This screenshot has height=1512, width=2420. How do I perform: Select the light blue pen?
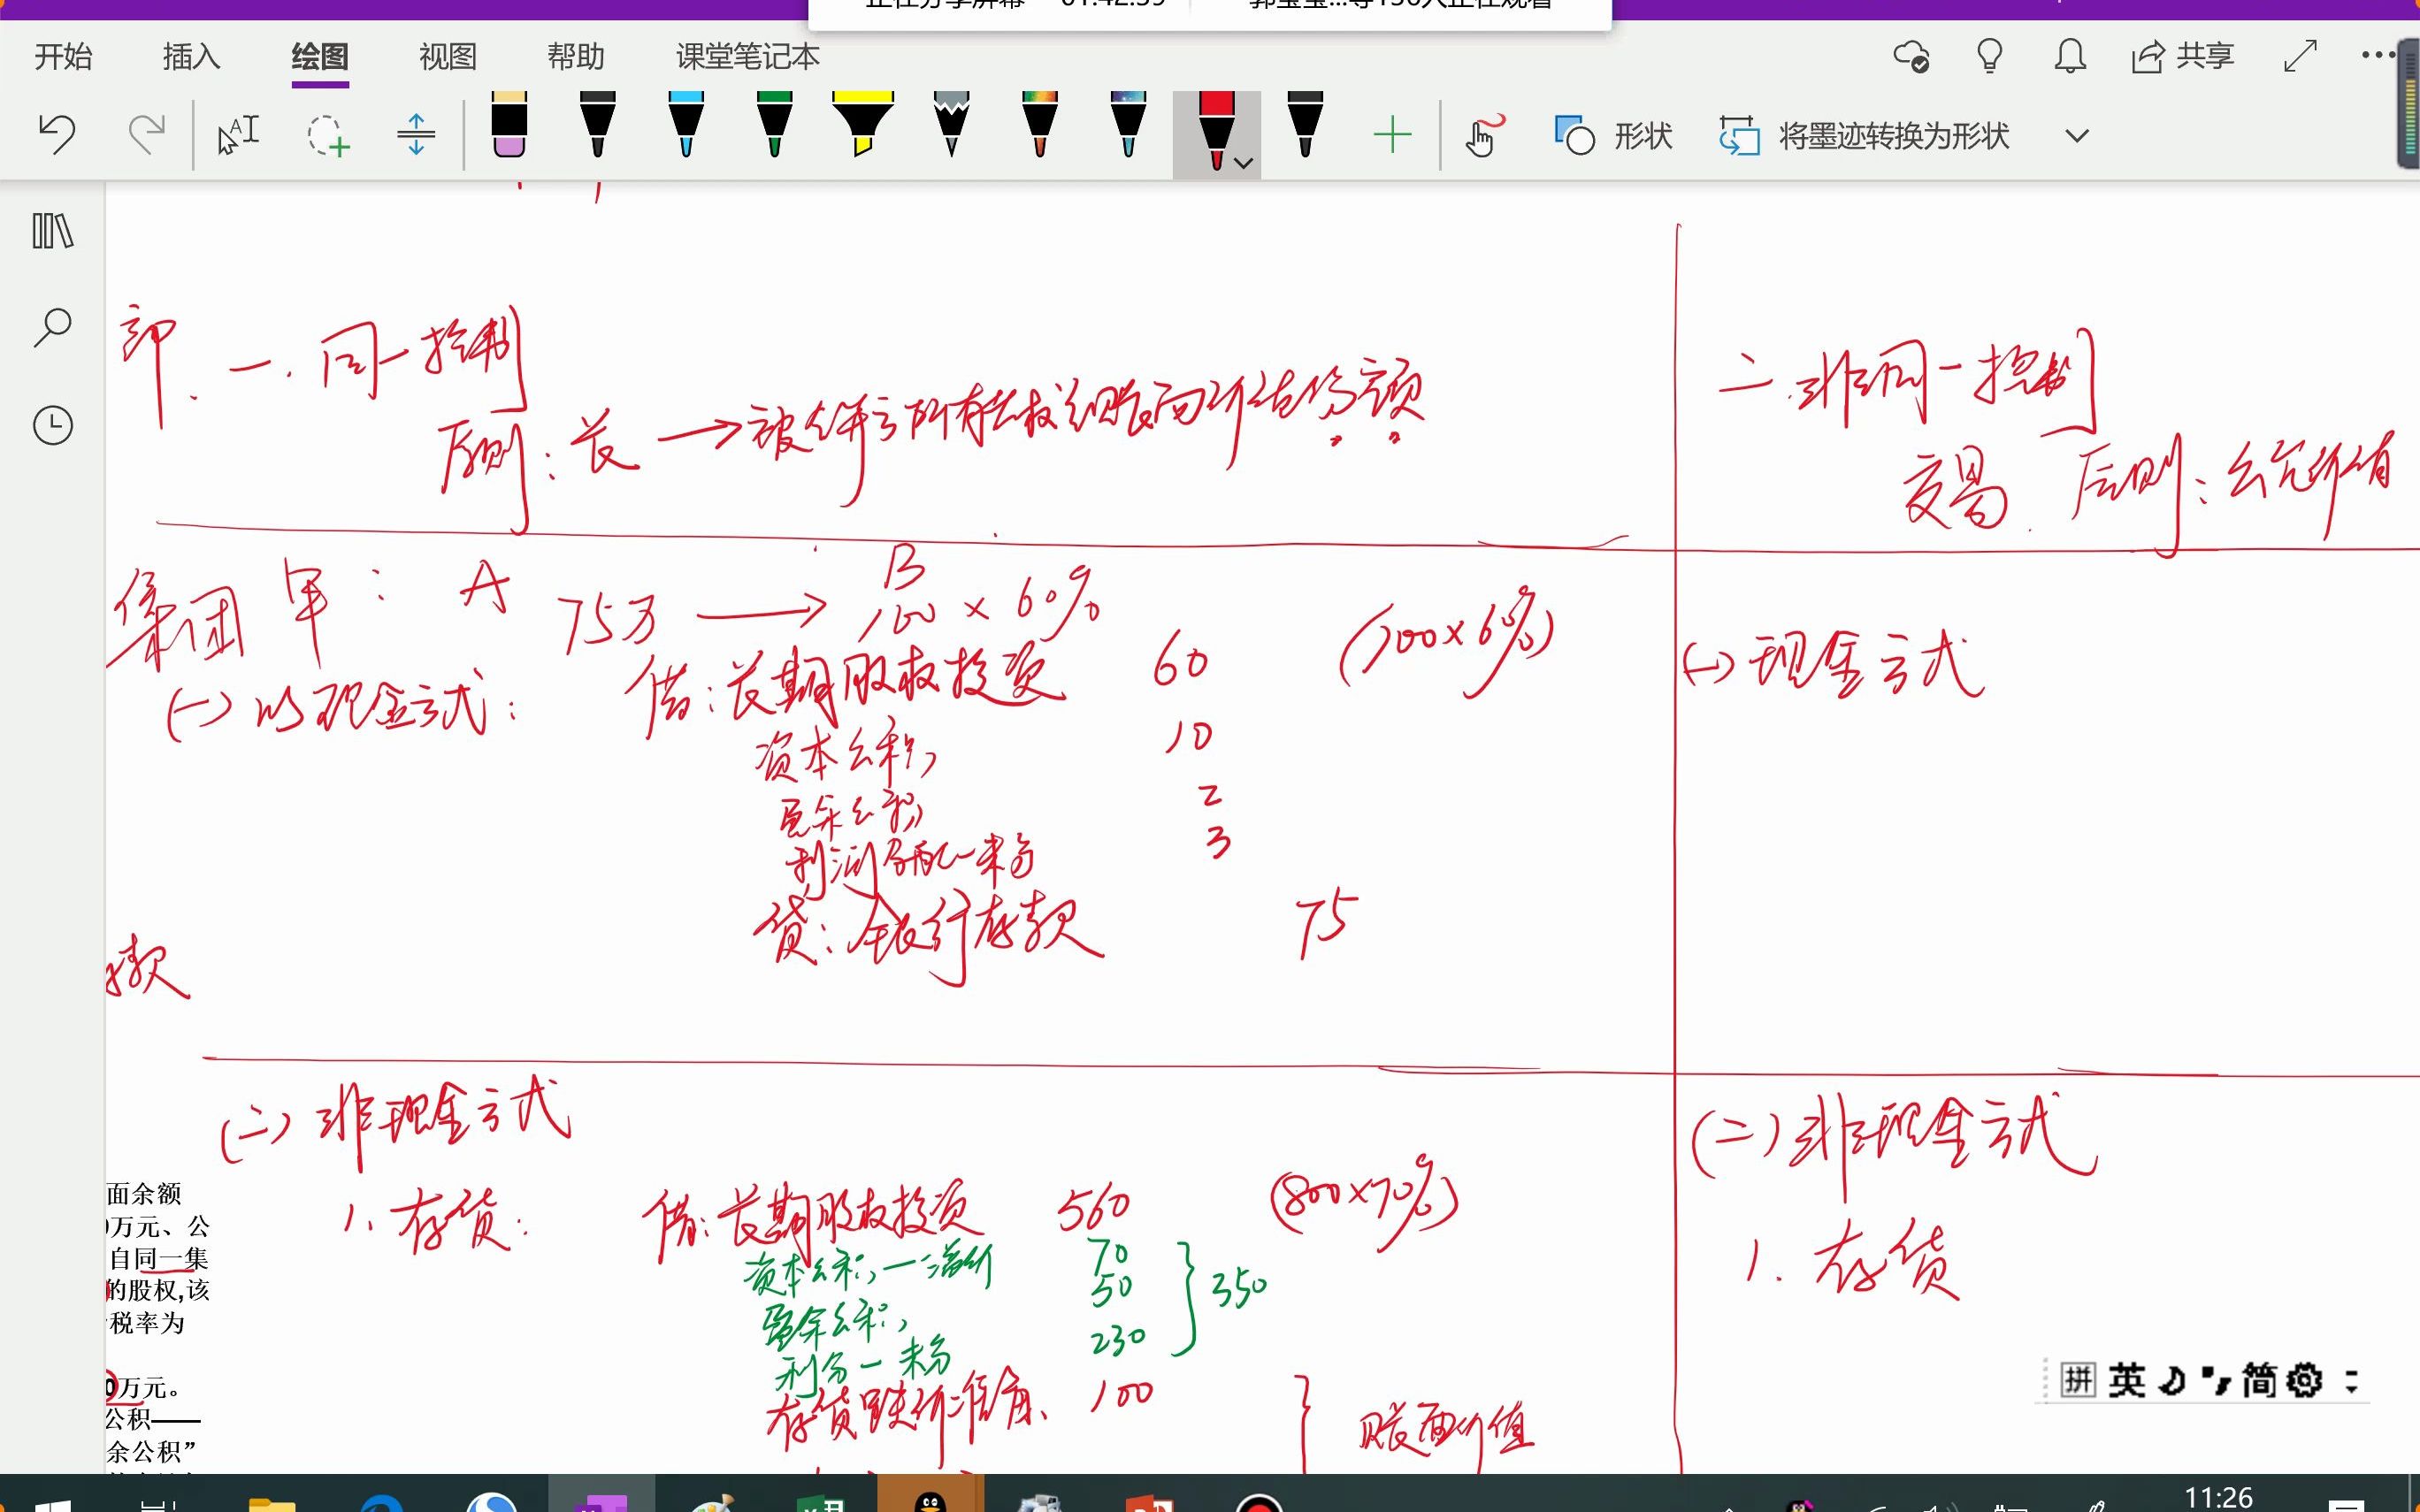pyautogui.click(x=686, y=125)
